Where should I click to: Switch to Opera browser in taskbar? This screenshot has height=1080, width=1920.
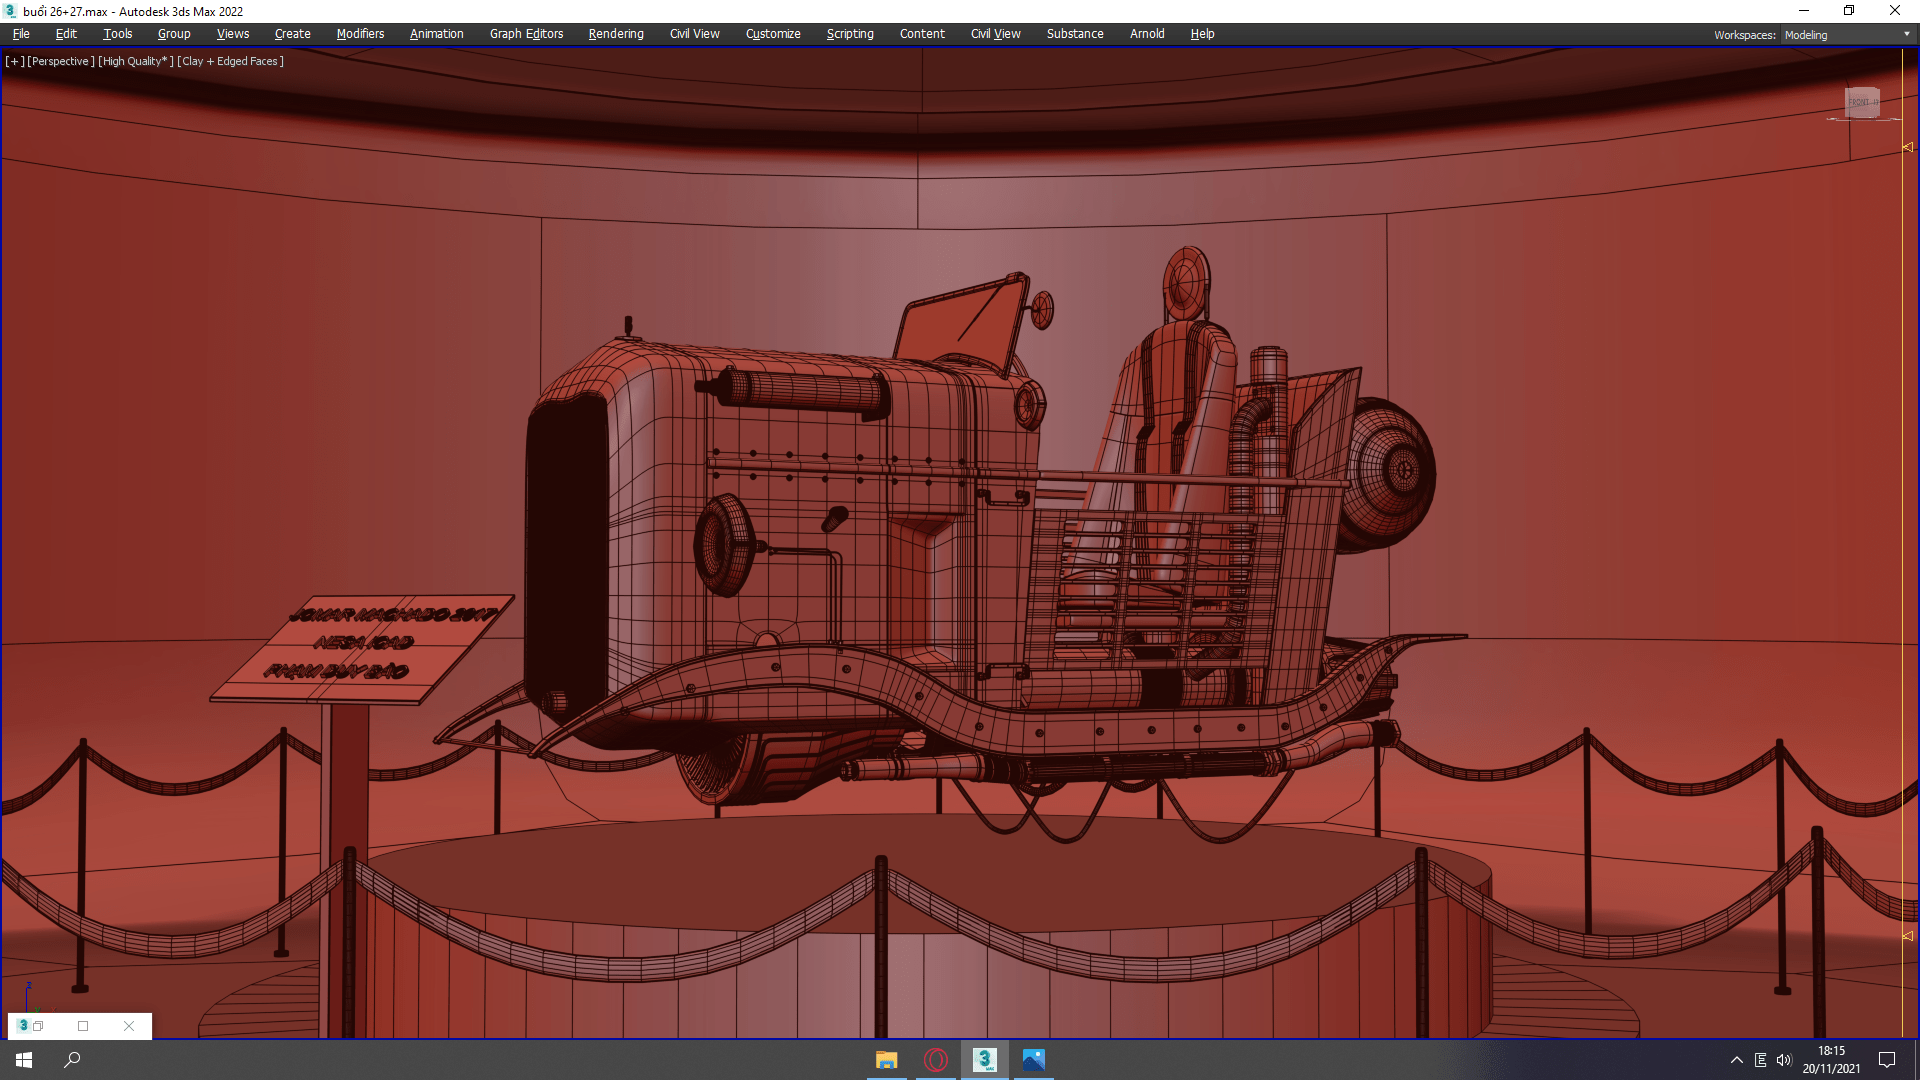point(936,1060)
